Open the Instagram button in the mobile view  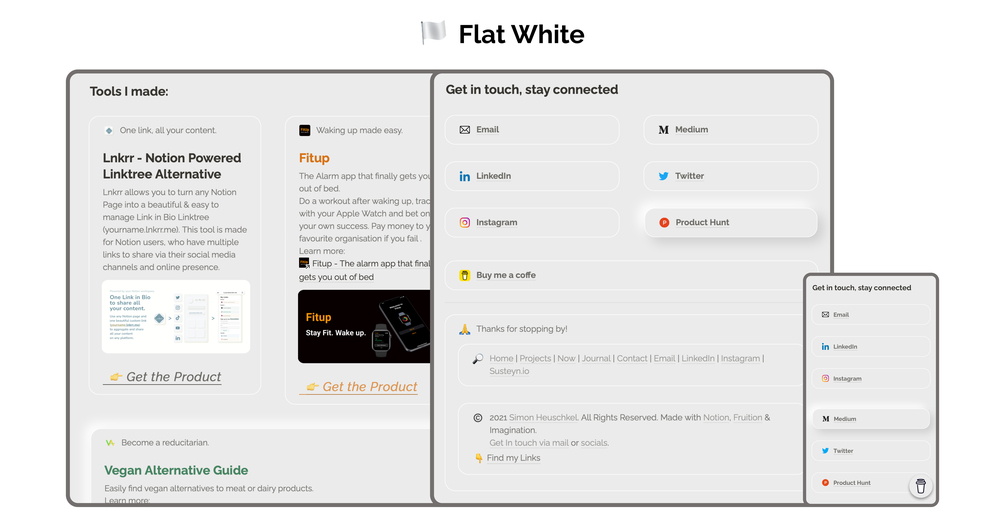[x=870, y=379]
